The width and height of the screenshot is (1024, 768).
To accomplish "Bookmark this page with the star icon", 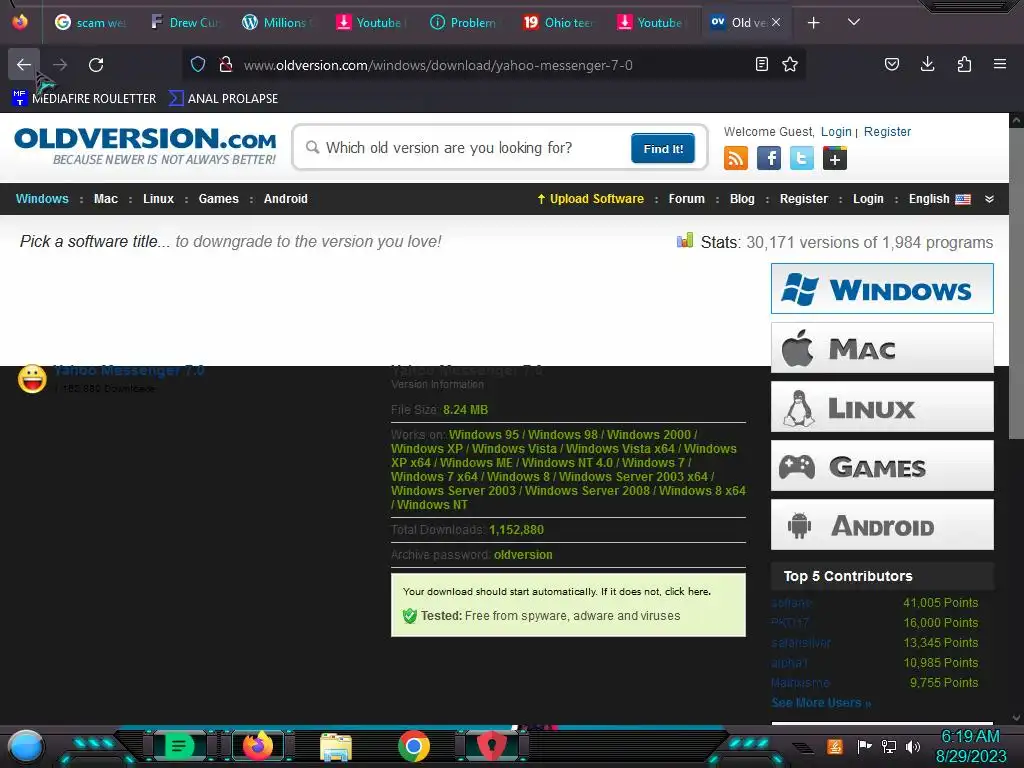I will [x=790, y=64].
